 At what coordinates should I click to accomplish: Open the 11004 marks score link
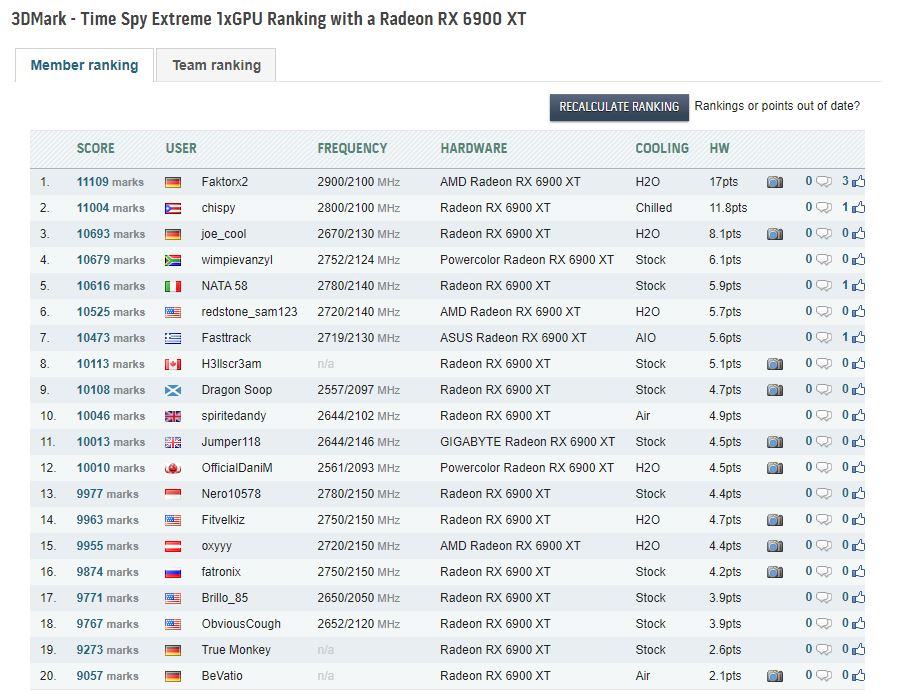tap(110, 208)
